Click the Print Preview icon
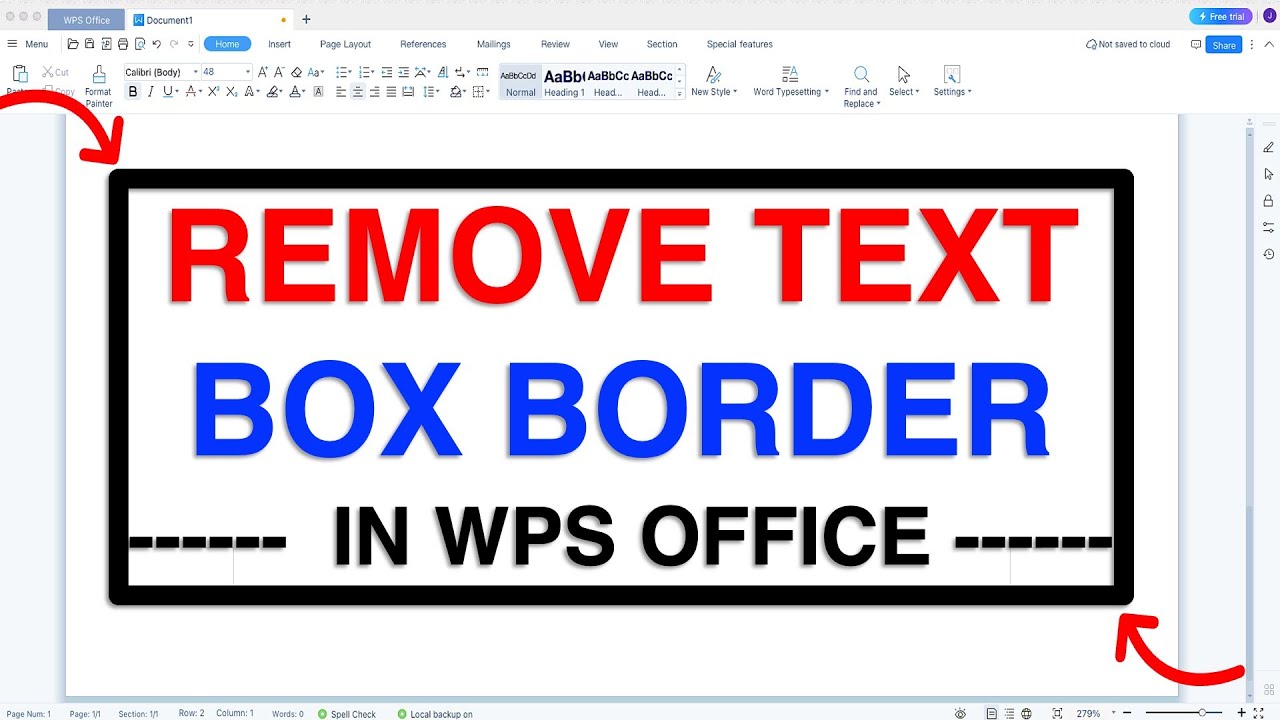This screenshot has height=720, width=1280. coord(140,44)
